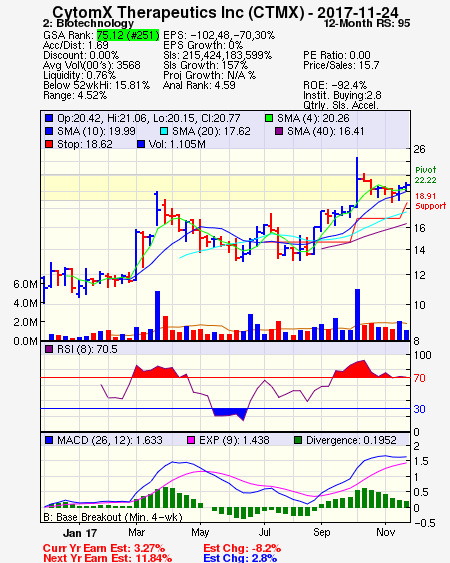Click the blue RSI 30 level label
The image size is (450, 563).
(x=419, y=409)
